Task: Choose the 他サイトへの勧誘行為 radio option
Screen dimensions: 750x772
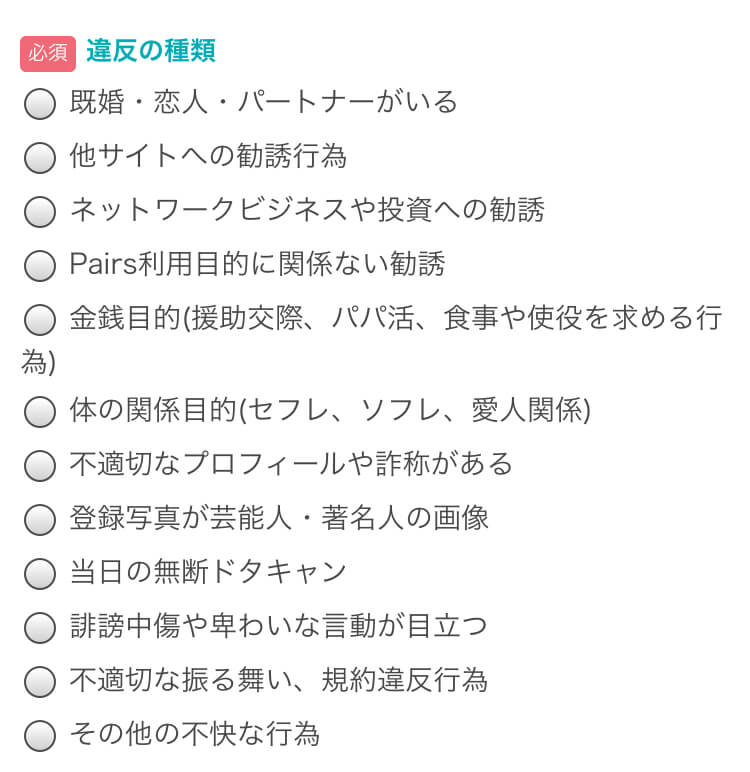Action: pyautogui.click(x=39, y=157)
